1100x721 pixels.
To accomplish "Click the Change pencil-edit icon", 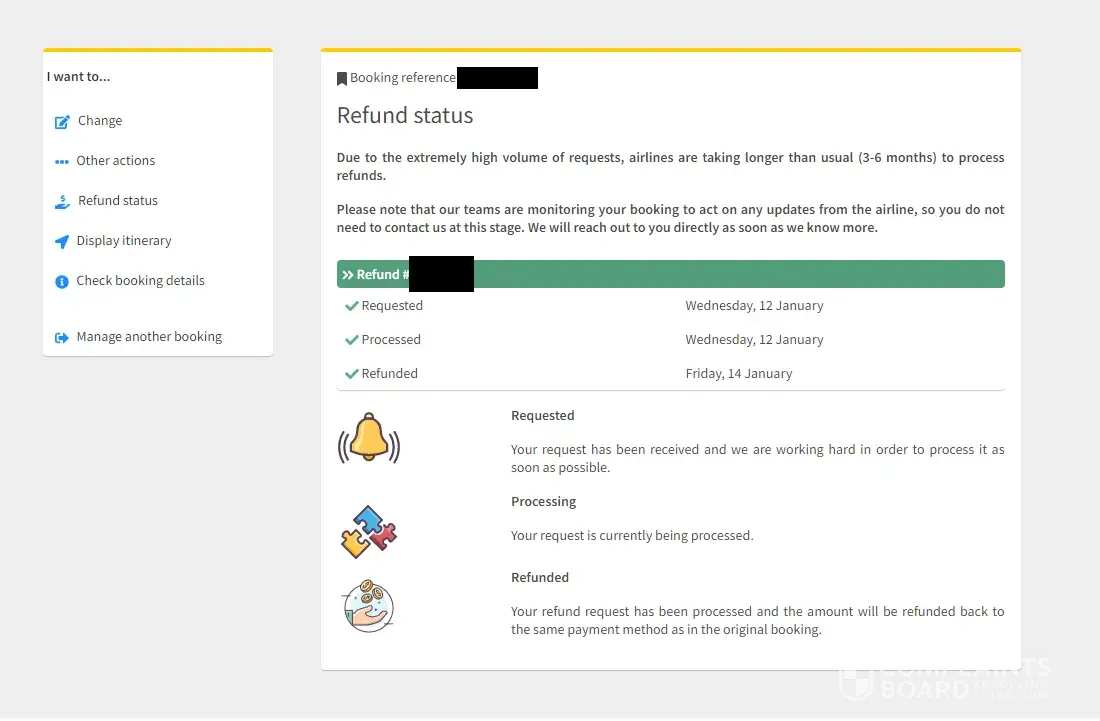I will click(x=62, y=122).
